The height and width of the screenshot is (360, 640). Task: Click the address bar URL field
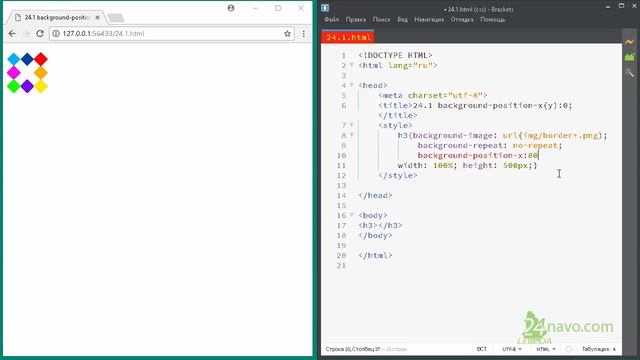pos(171,33)
